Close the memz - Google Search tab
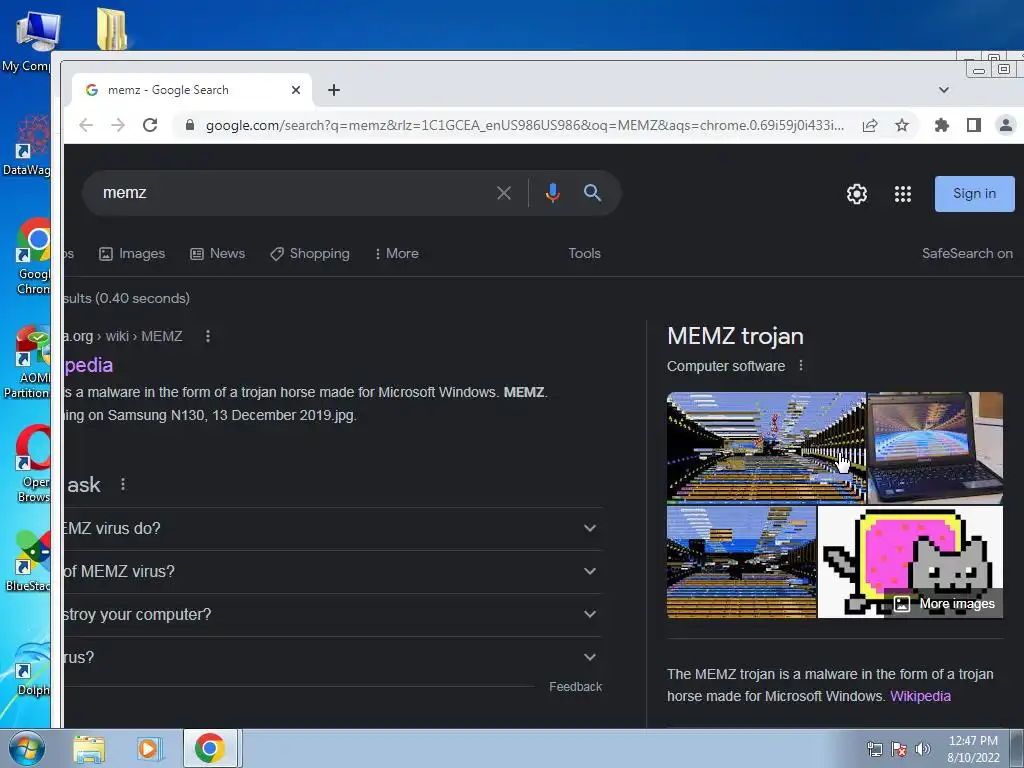 click(296, 89)
